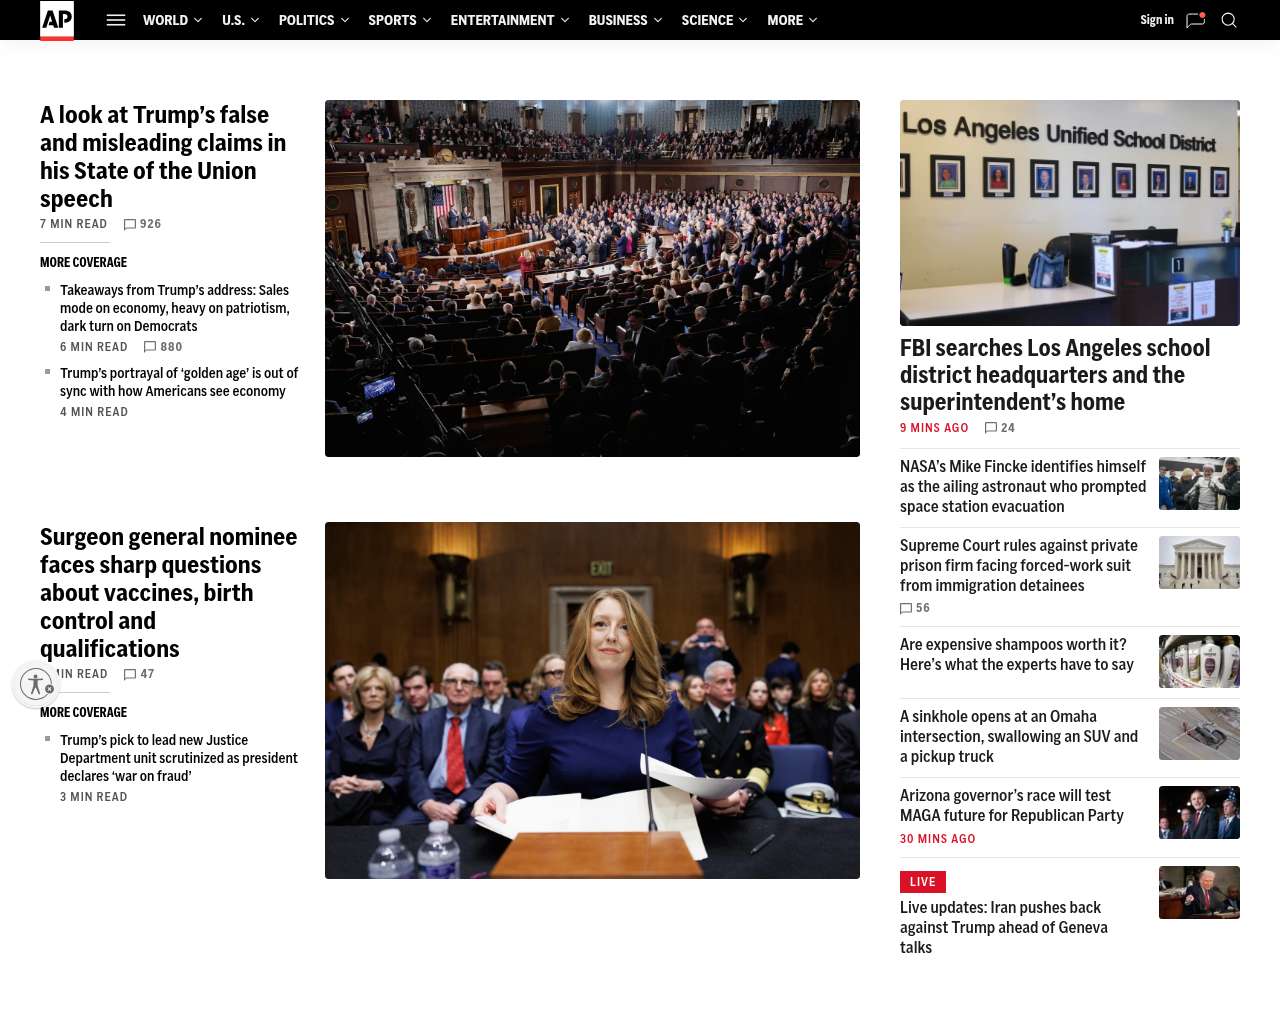Go to the Business section

[x=618, y=20]
